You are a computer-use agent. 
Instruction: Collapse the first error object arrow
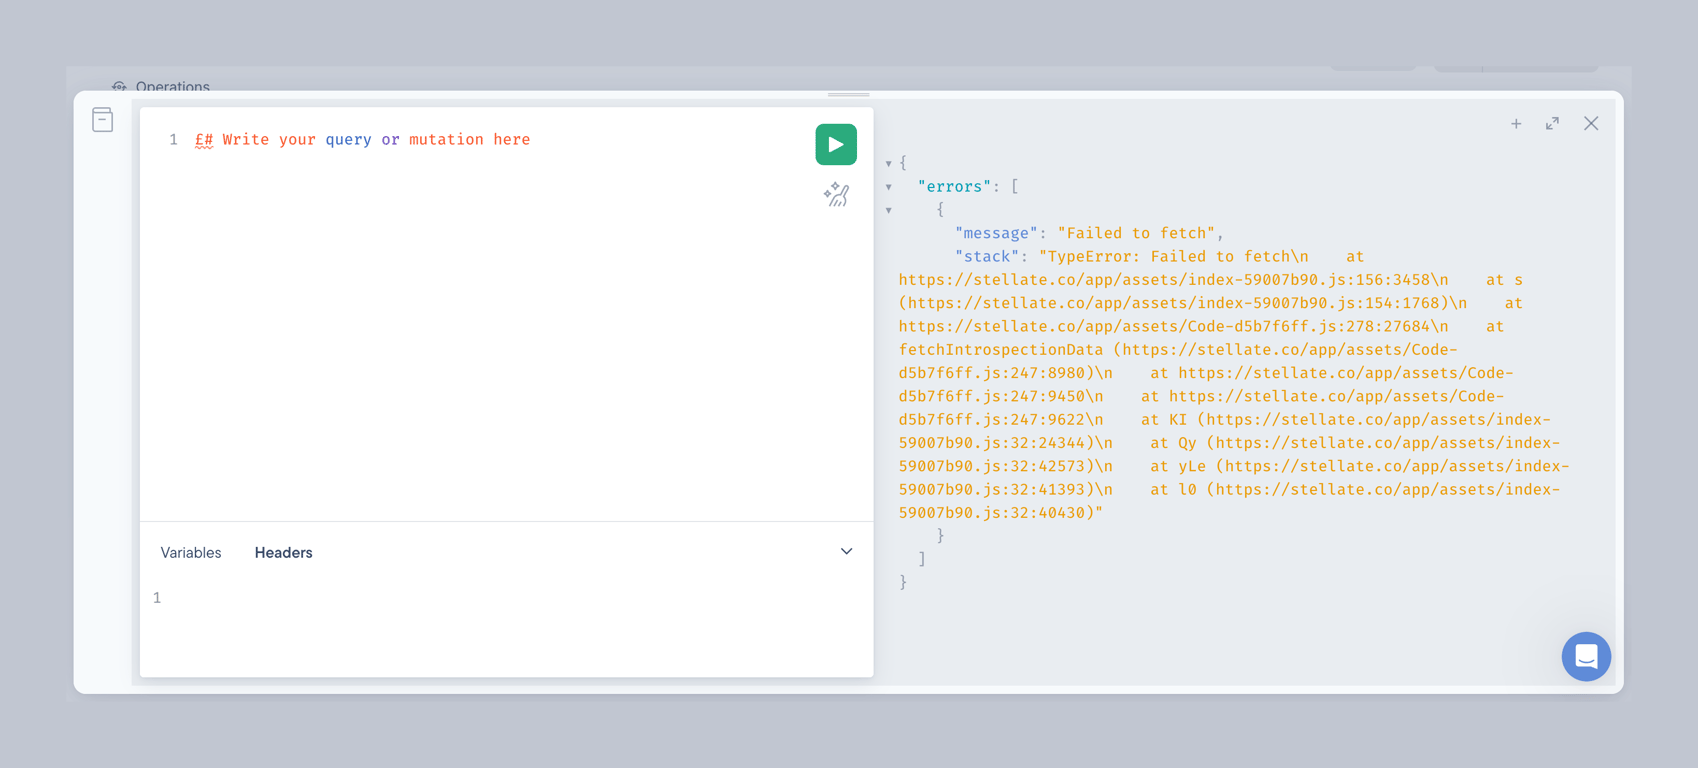888,210
